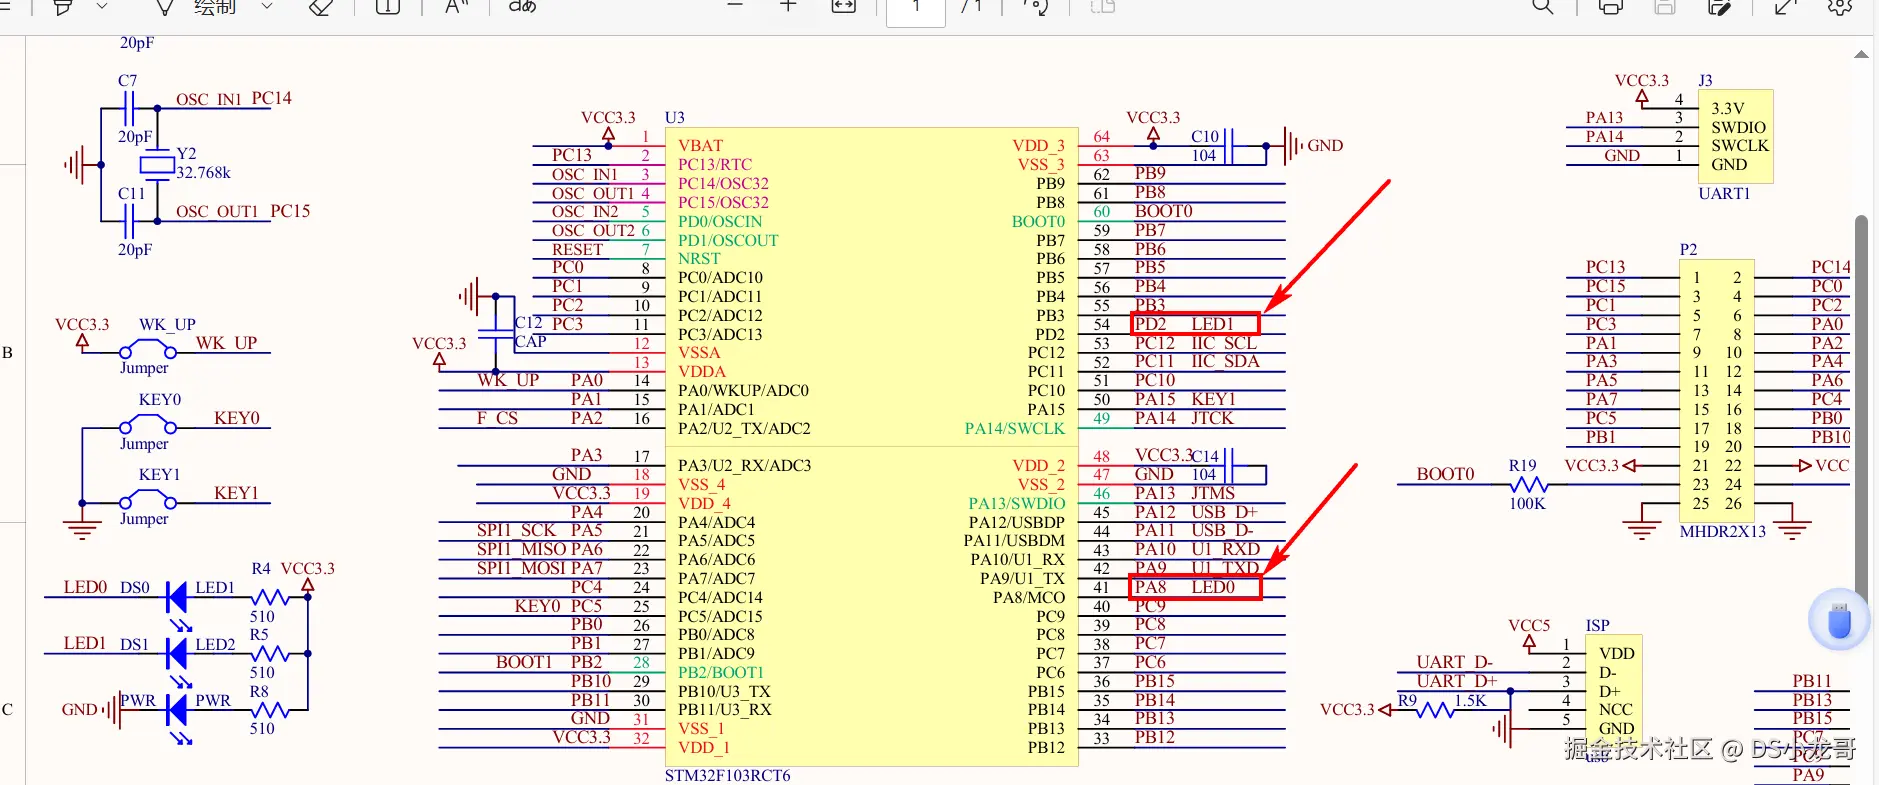Click the PA0/WKUP/ADC0 pin name
1879x785 pixels.
(743, 390)
